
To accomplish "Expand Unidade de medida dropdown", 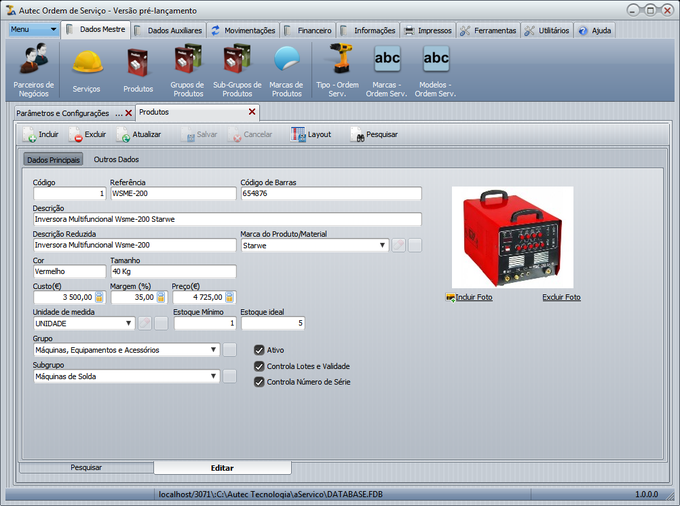I will click(128, 323).
